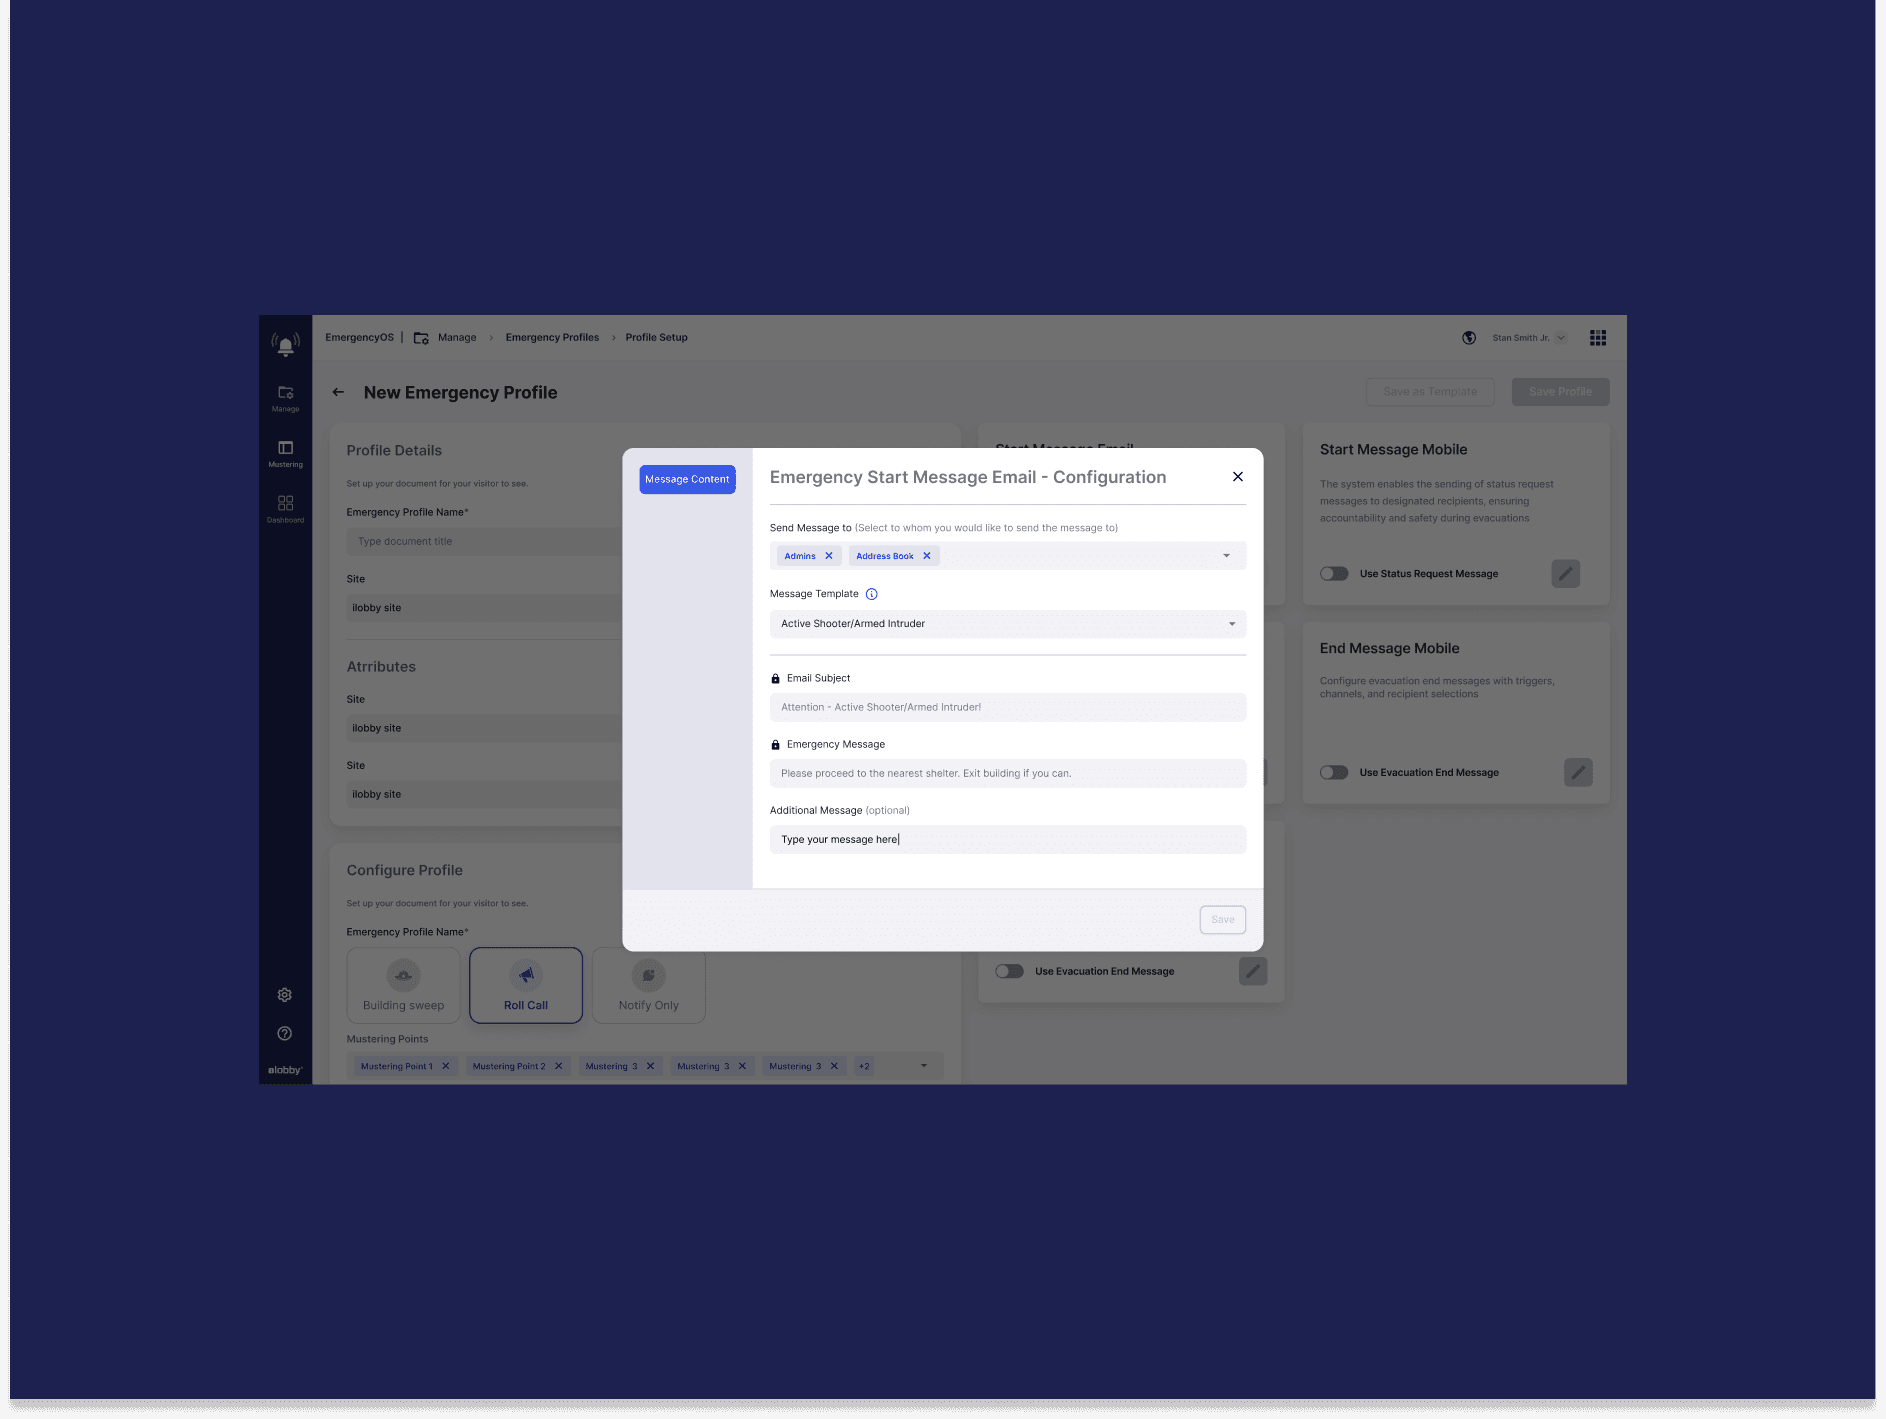Remove Mustering Point 1 chip
Image resolution: width=1886 pixels, height=1419 pixels.
[446, 1066]
